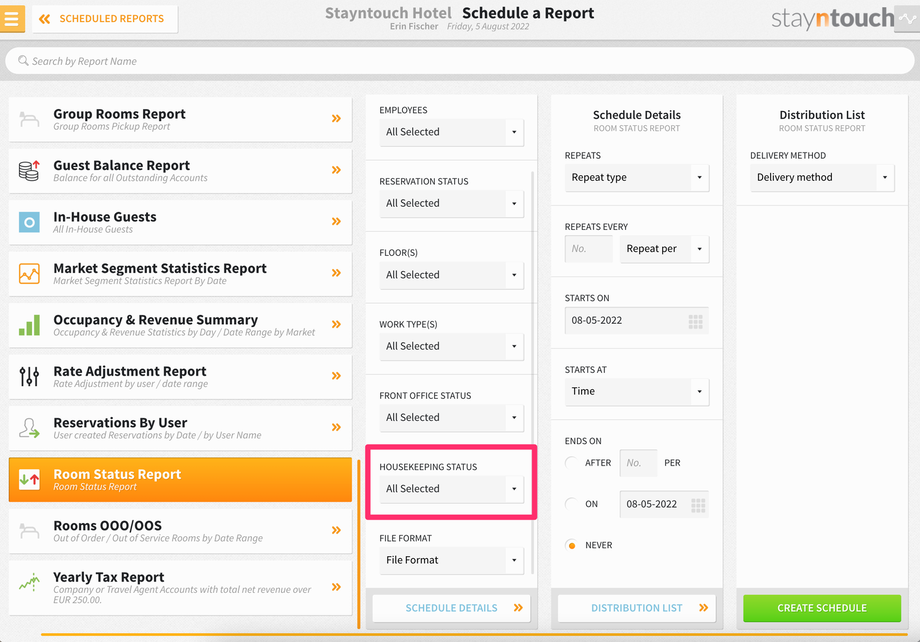The width and height of the screenshot is (920, 642).
Task: Select Group Rooms Report title text
Action: 119,114
